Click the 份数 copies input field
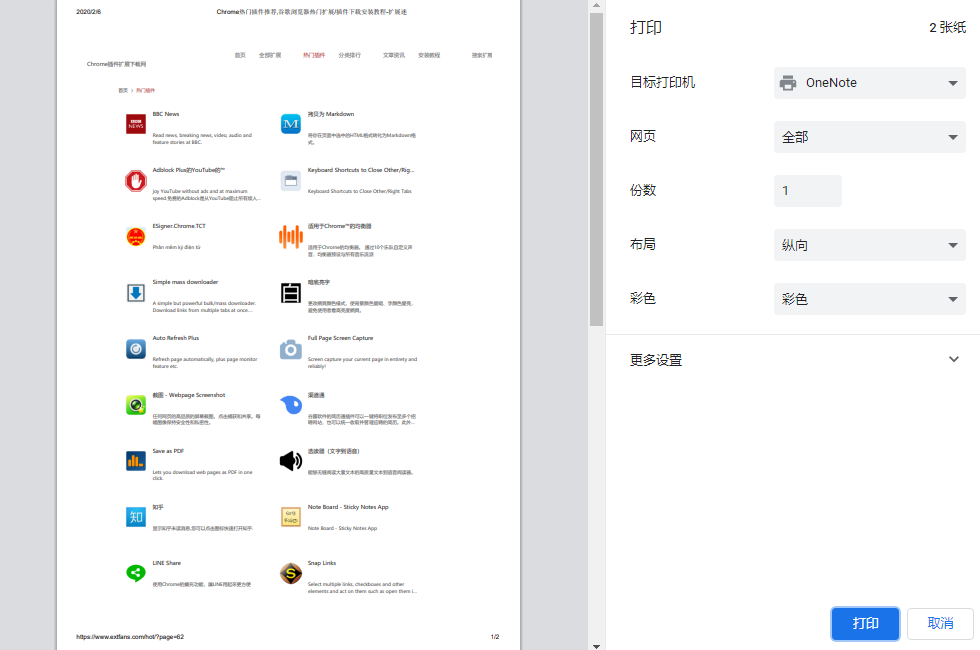 [x=808, y=191]
